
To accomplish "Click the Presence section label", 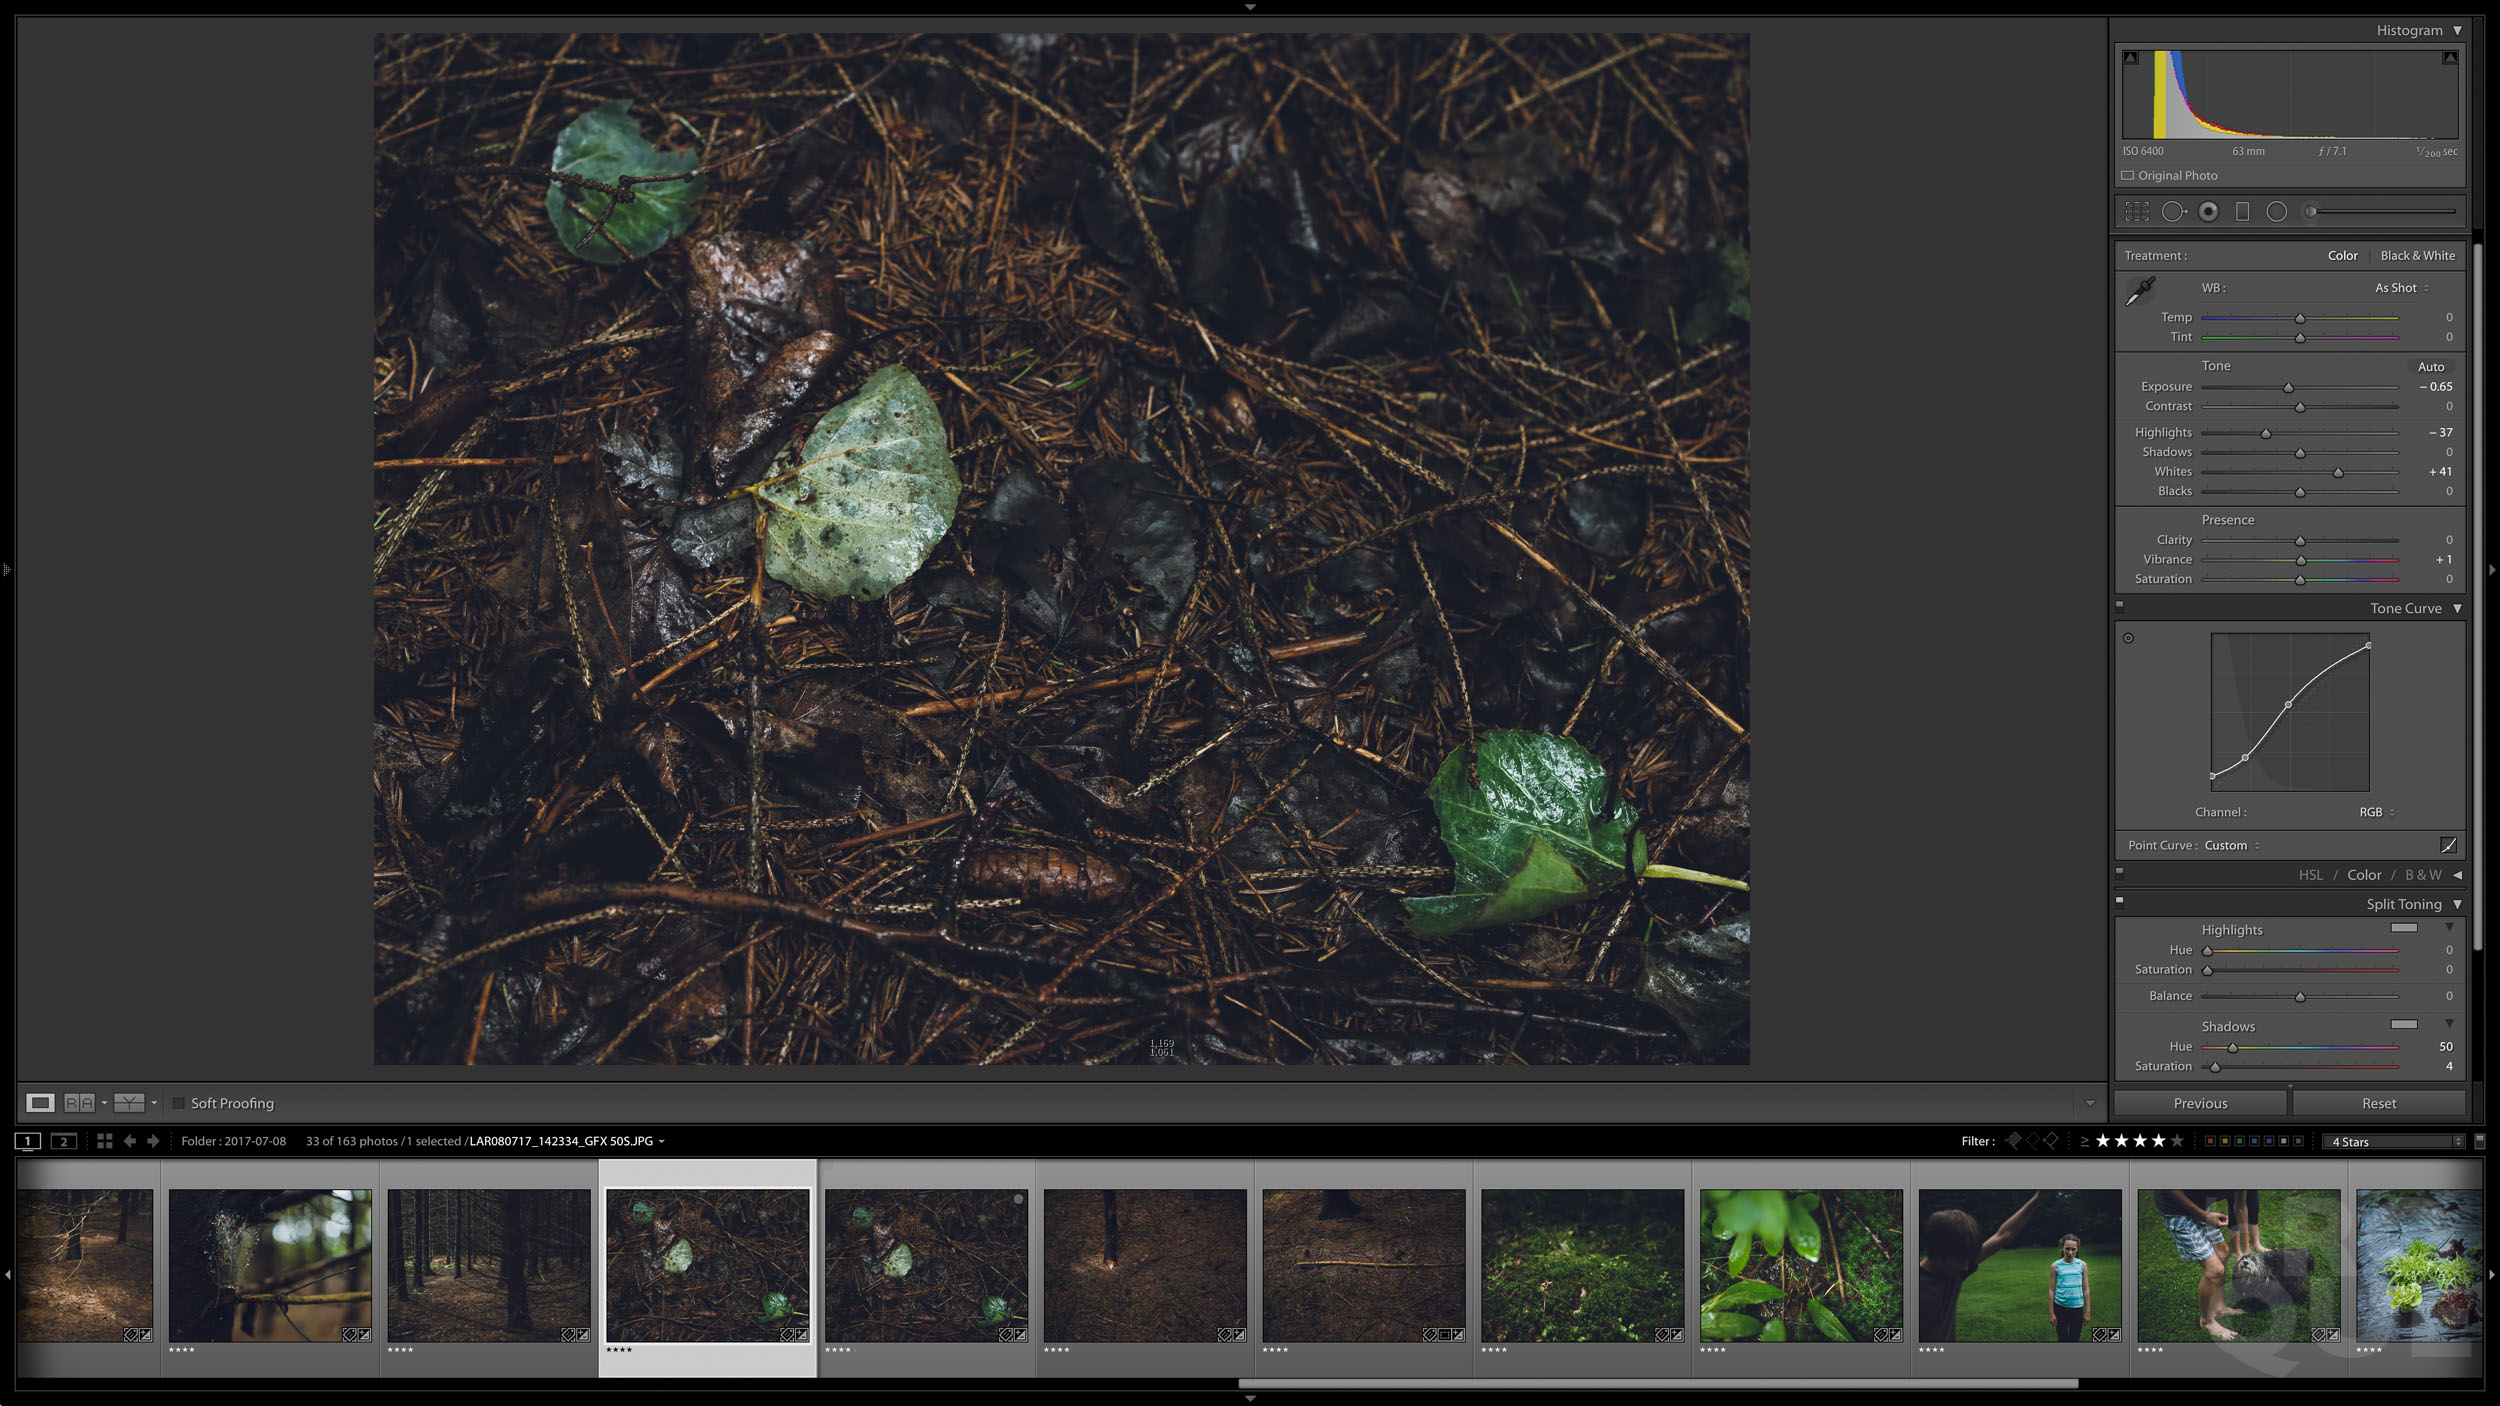I will [2228, 520].
